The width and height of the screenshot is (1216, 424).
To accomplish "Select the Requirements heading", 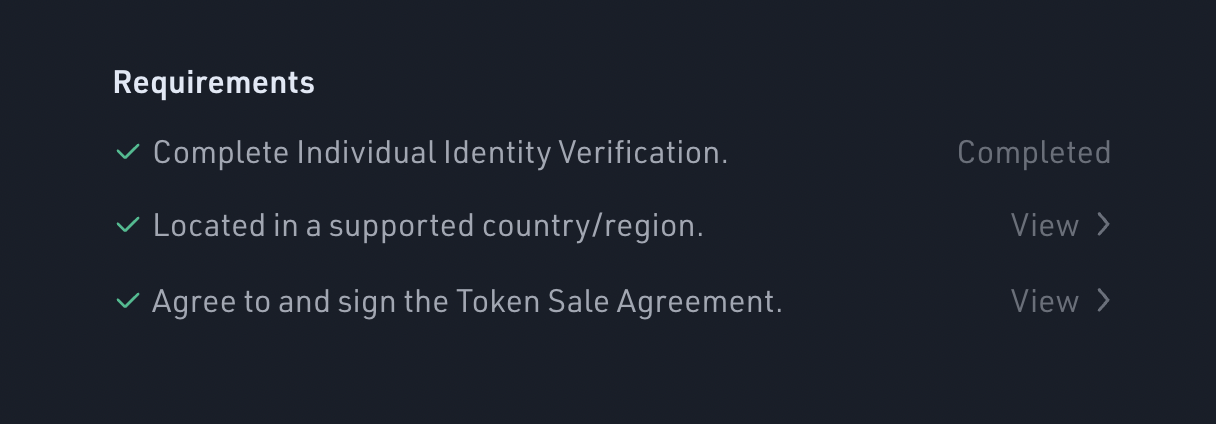I will point(214,83).
